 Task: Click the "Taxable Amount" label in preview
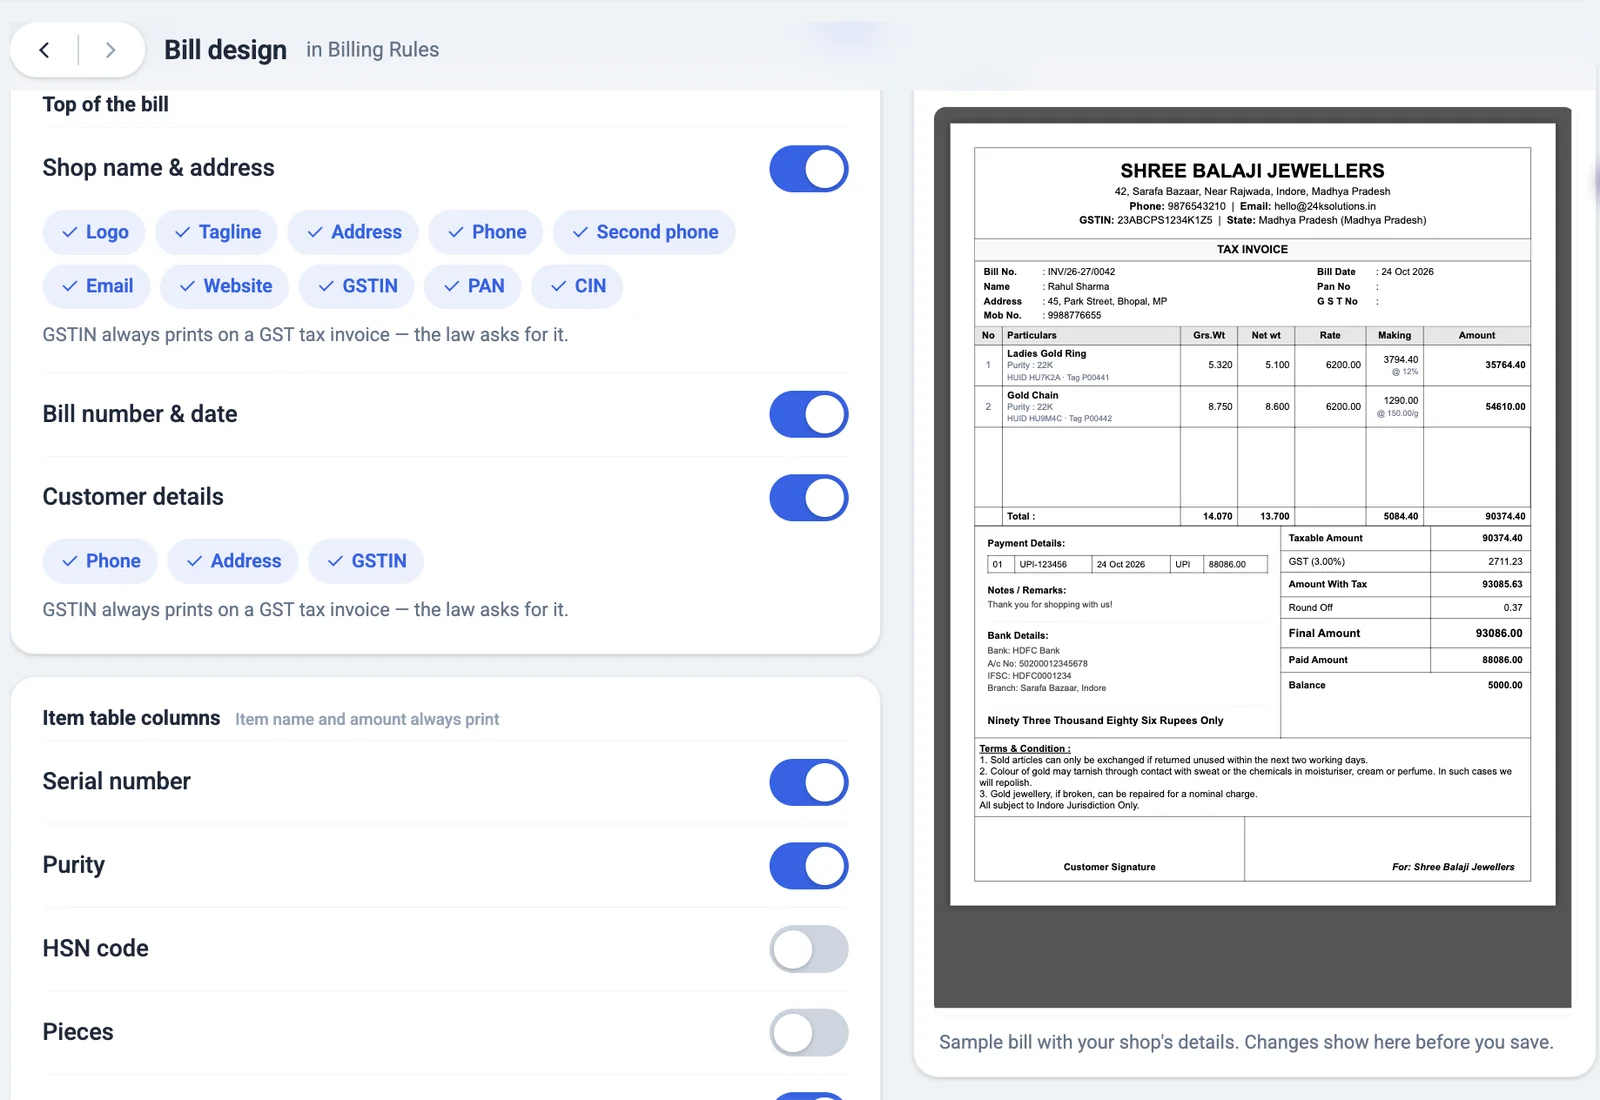(1325, 538)
